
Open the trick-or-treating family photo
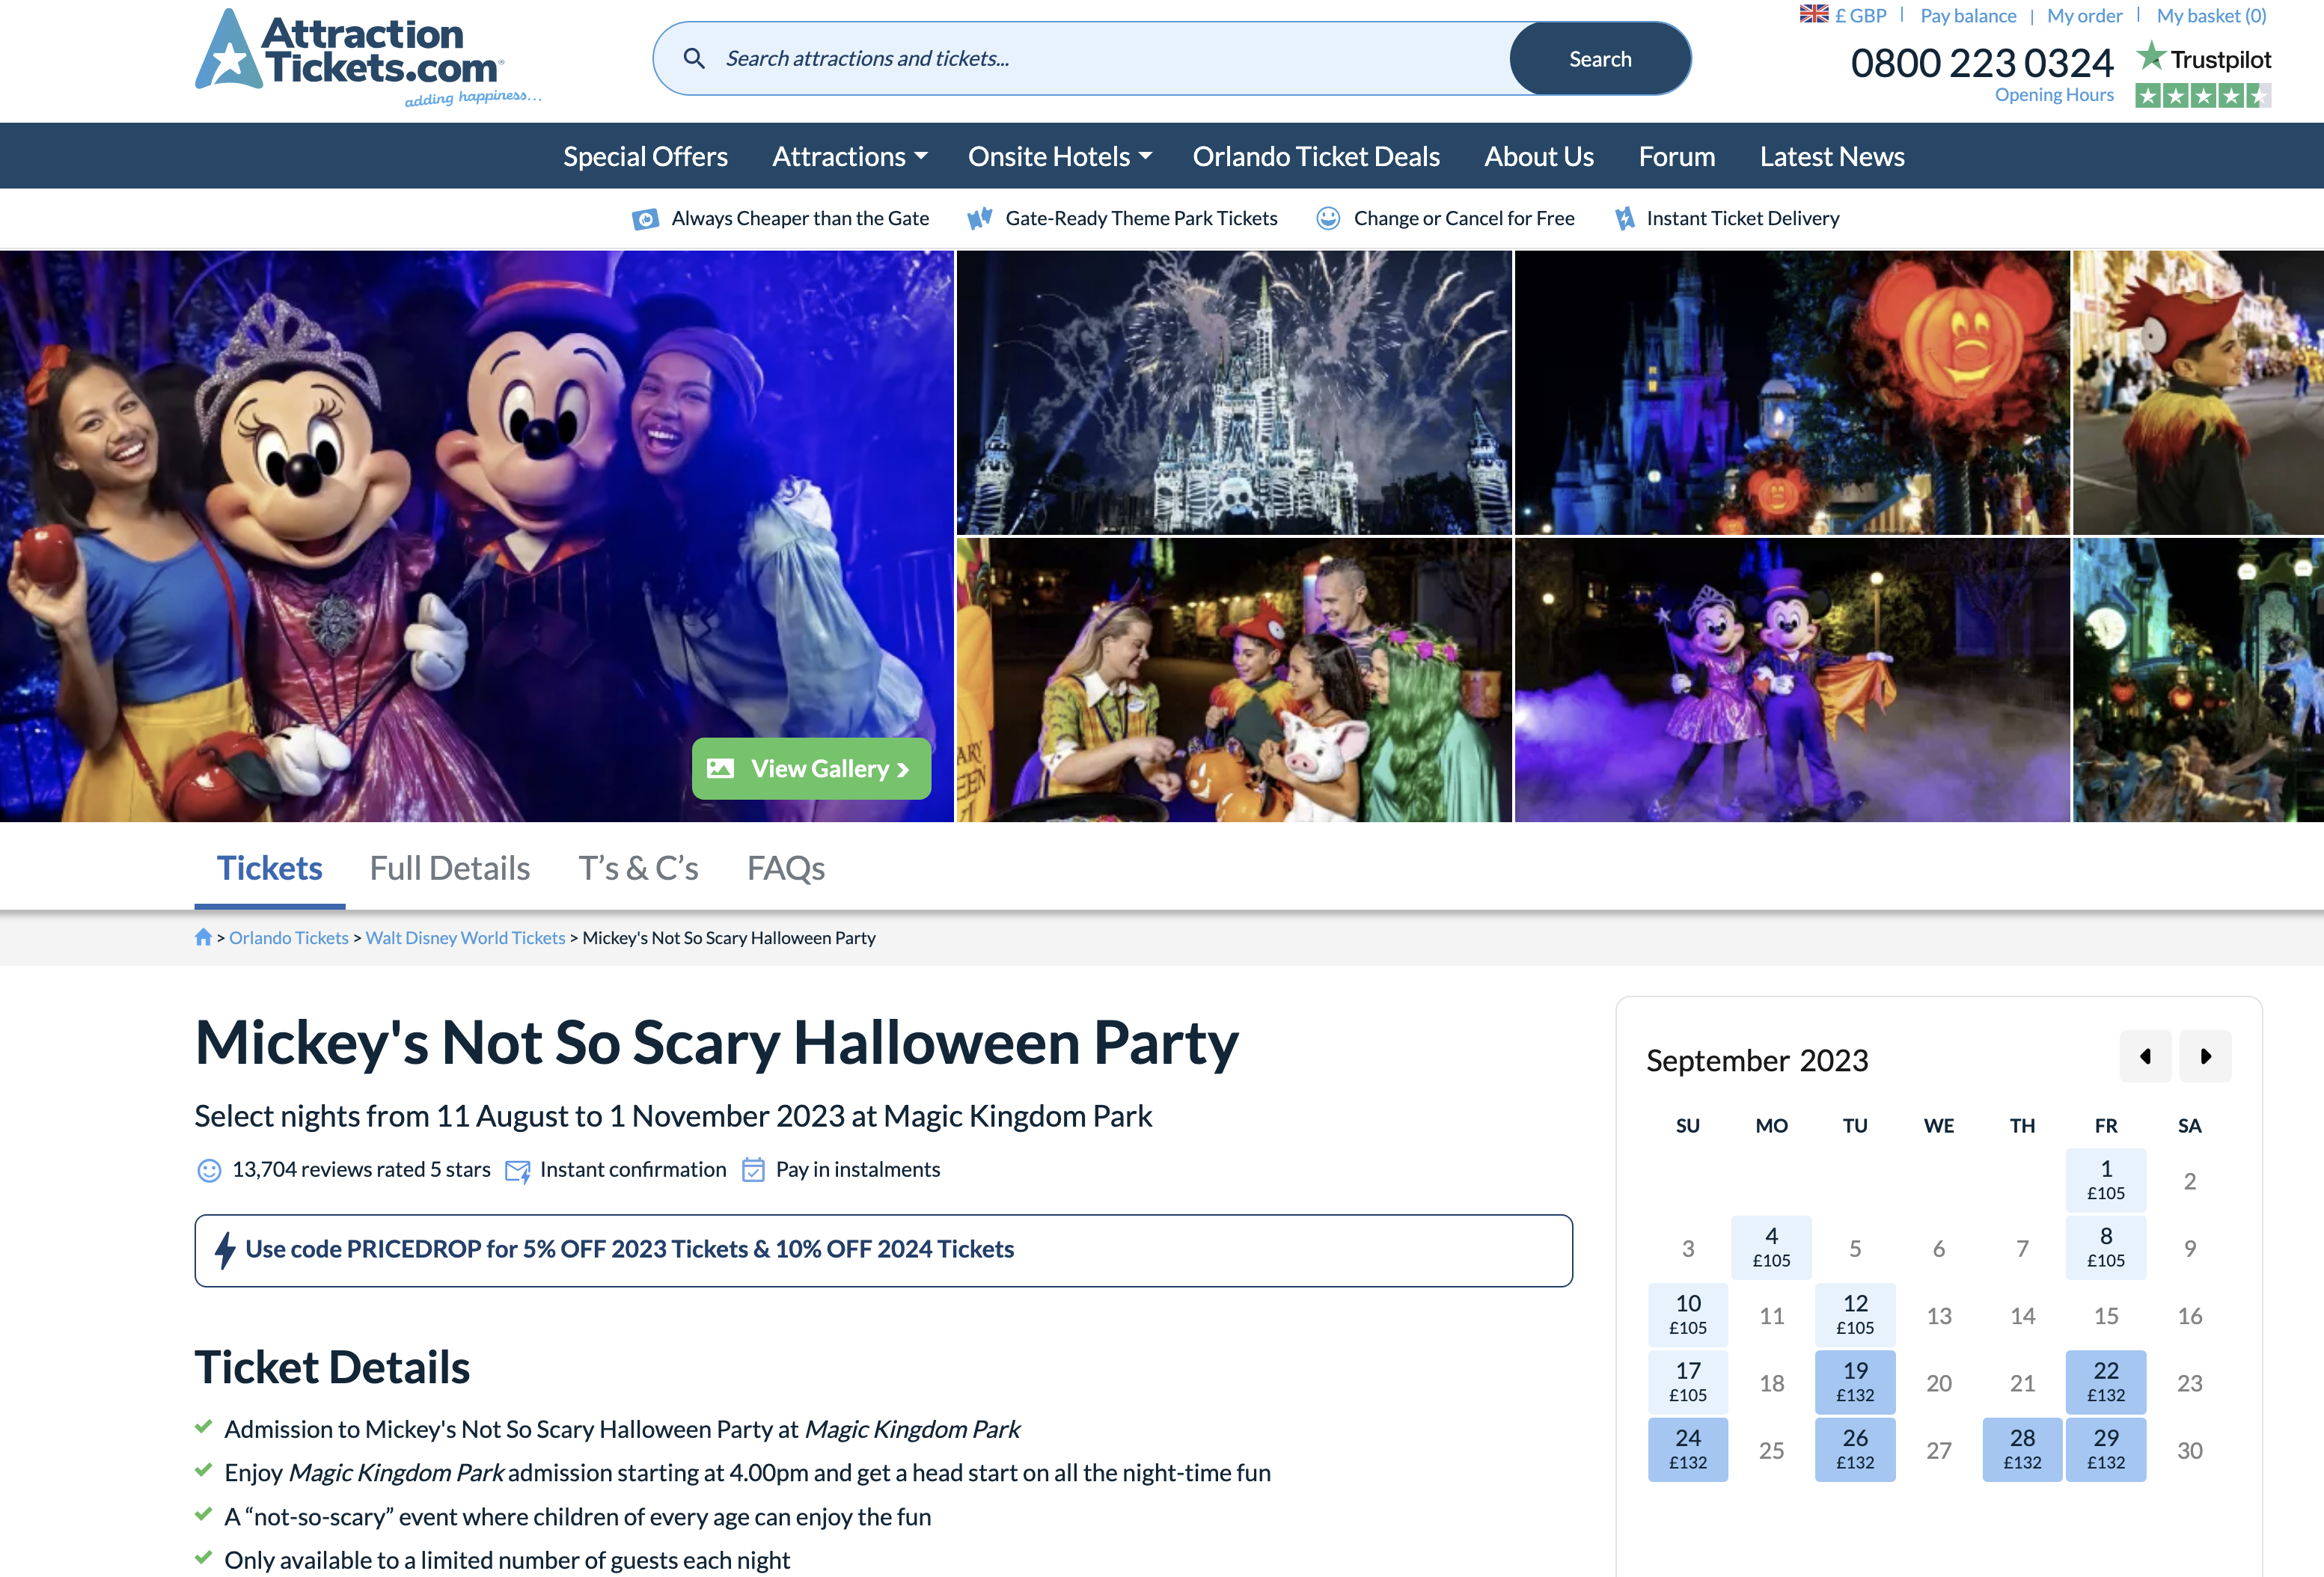1234,680
